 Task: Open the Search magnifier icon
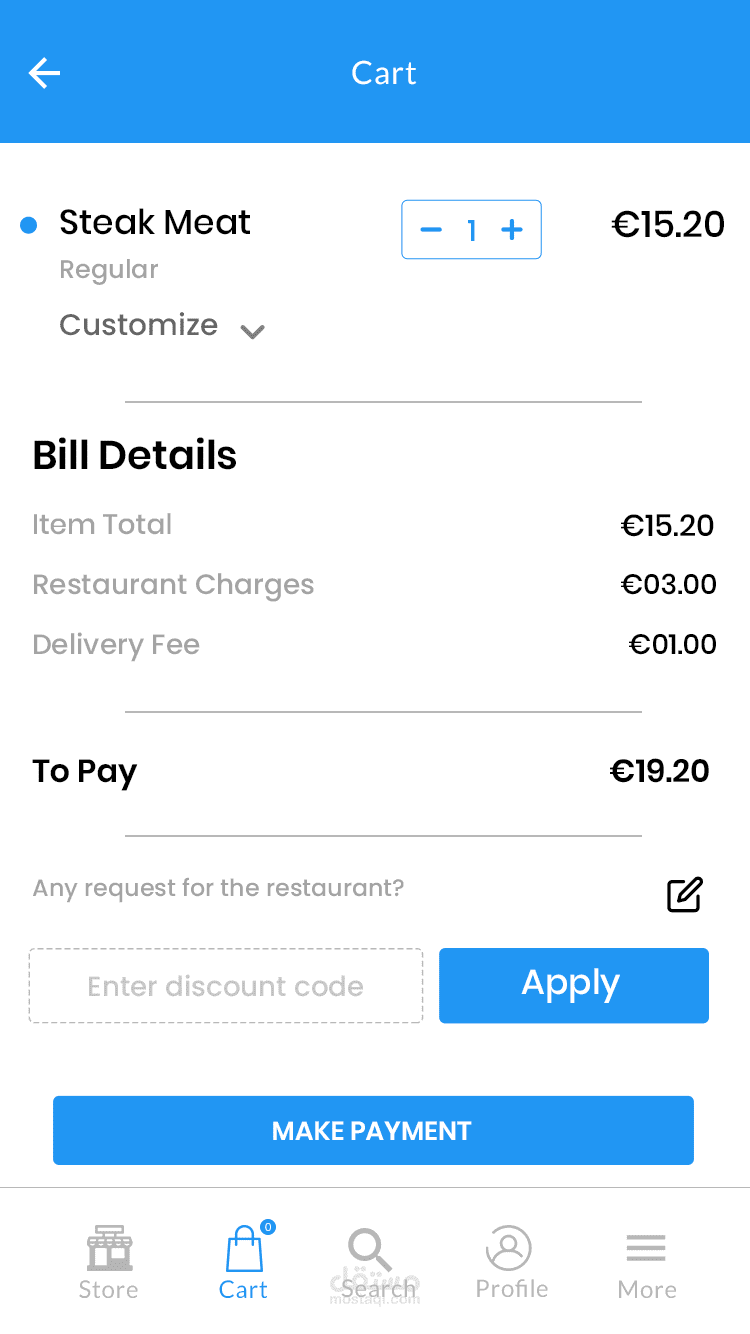[369, 1249]
